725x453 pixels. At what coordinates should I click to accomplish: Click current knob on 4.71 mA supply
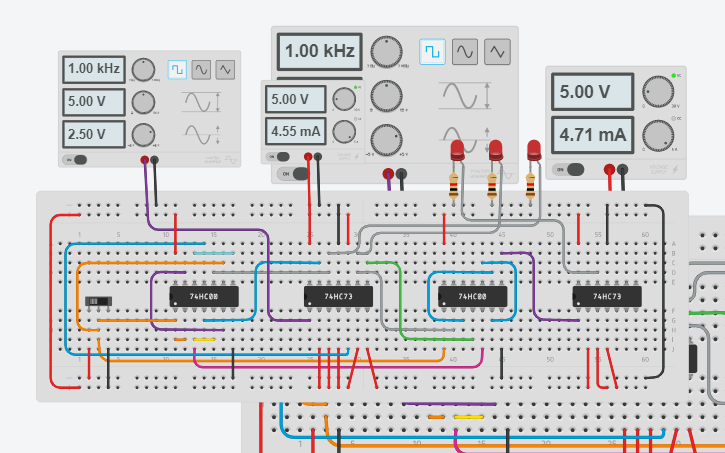[x=657, y=134]
